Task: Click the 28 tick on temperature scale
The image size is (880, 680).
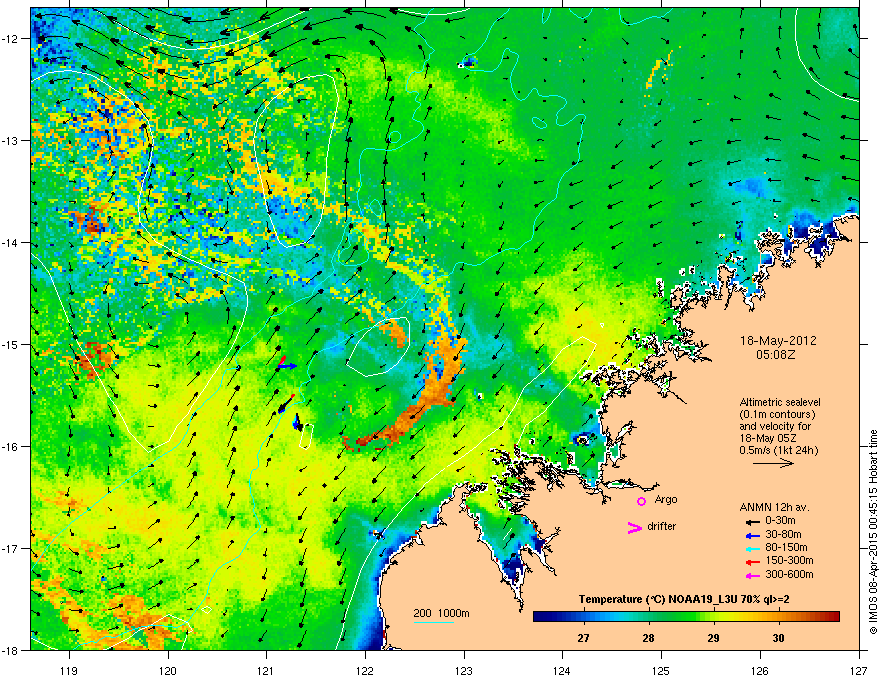Action: (x=649, y=638)
